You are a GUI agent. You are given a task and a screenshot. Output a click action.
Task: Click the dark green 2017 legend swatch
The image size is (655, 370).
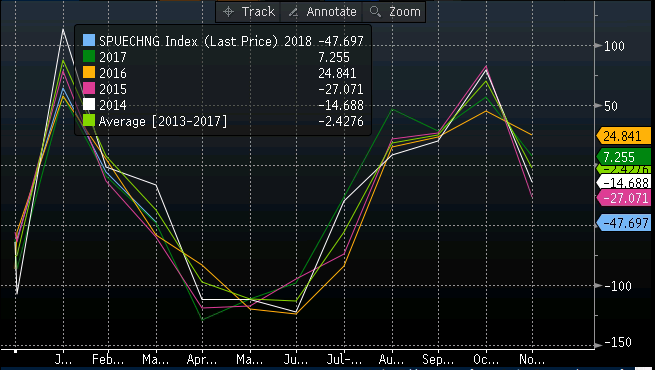89,56
